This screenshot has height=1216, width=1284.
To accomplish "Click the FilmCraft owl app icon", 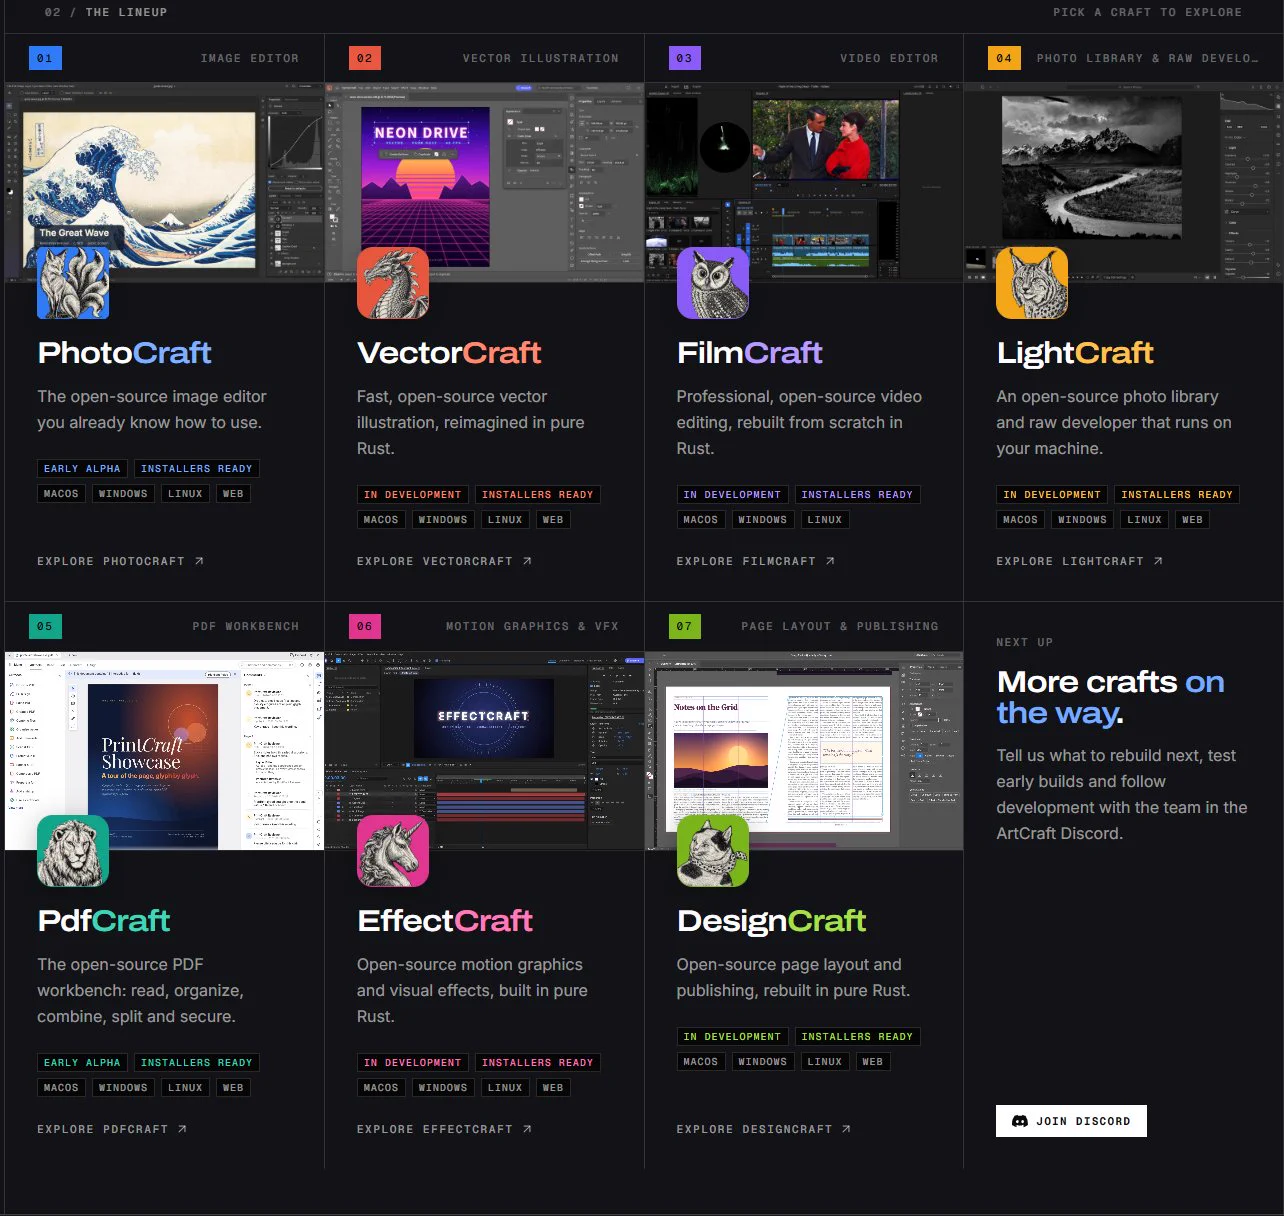I will [713, 283].
